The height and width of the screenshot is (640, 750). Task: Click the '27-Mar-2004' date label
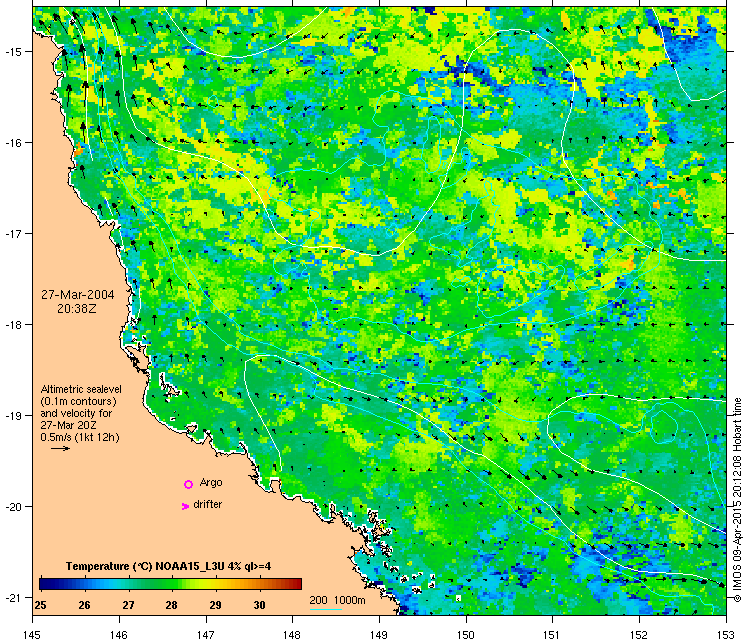pyautogui.click(x=77, y=295)
